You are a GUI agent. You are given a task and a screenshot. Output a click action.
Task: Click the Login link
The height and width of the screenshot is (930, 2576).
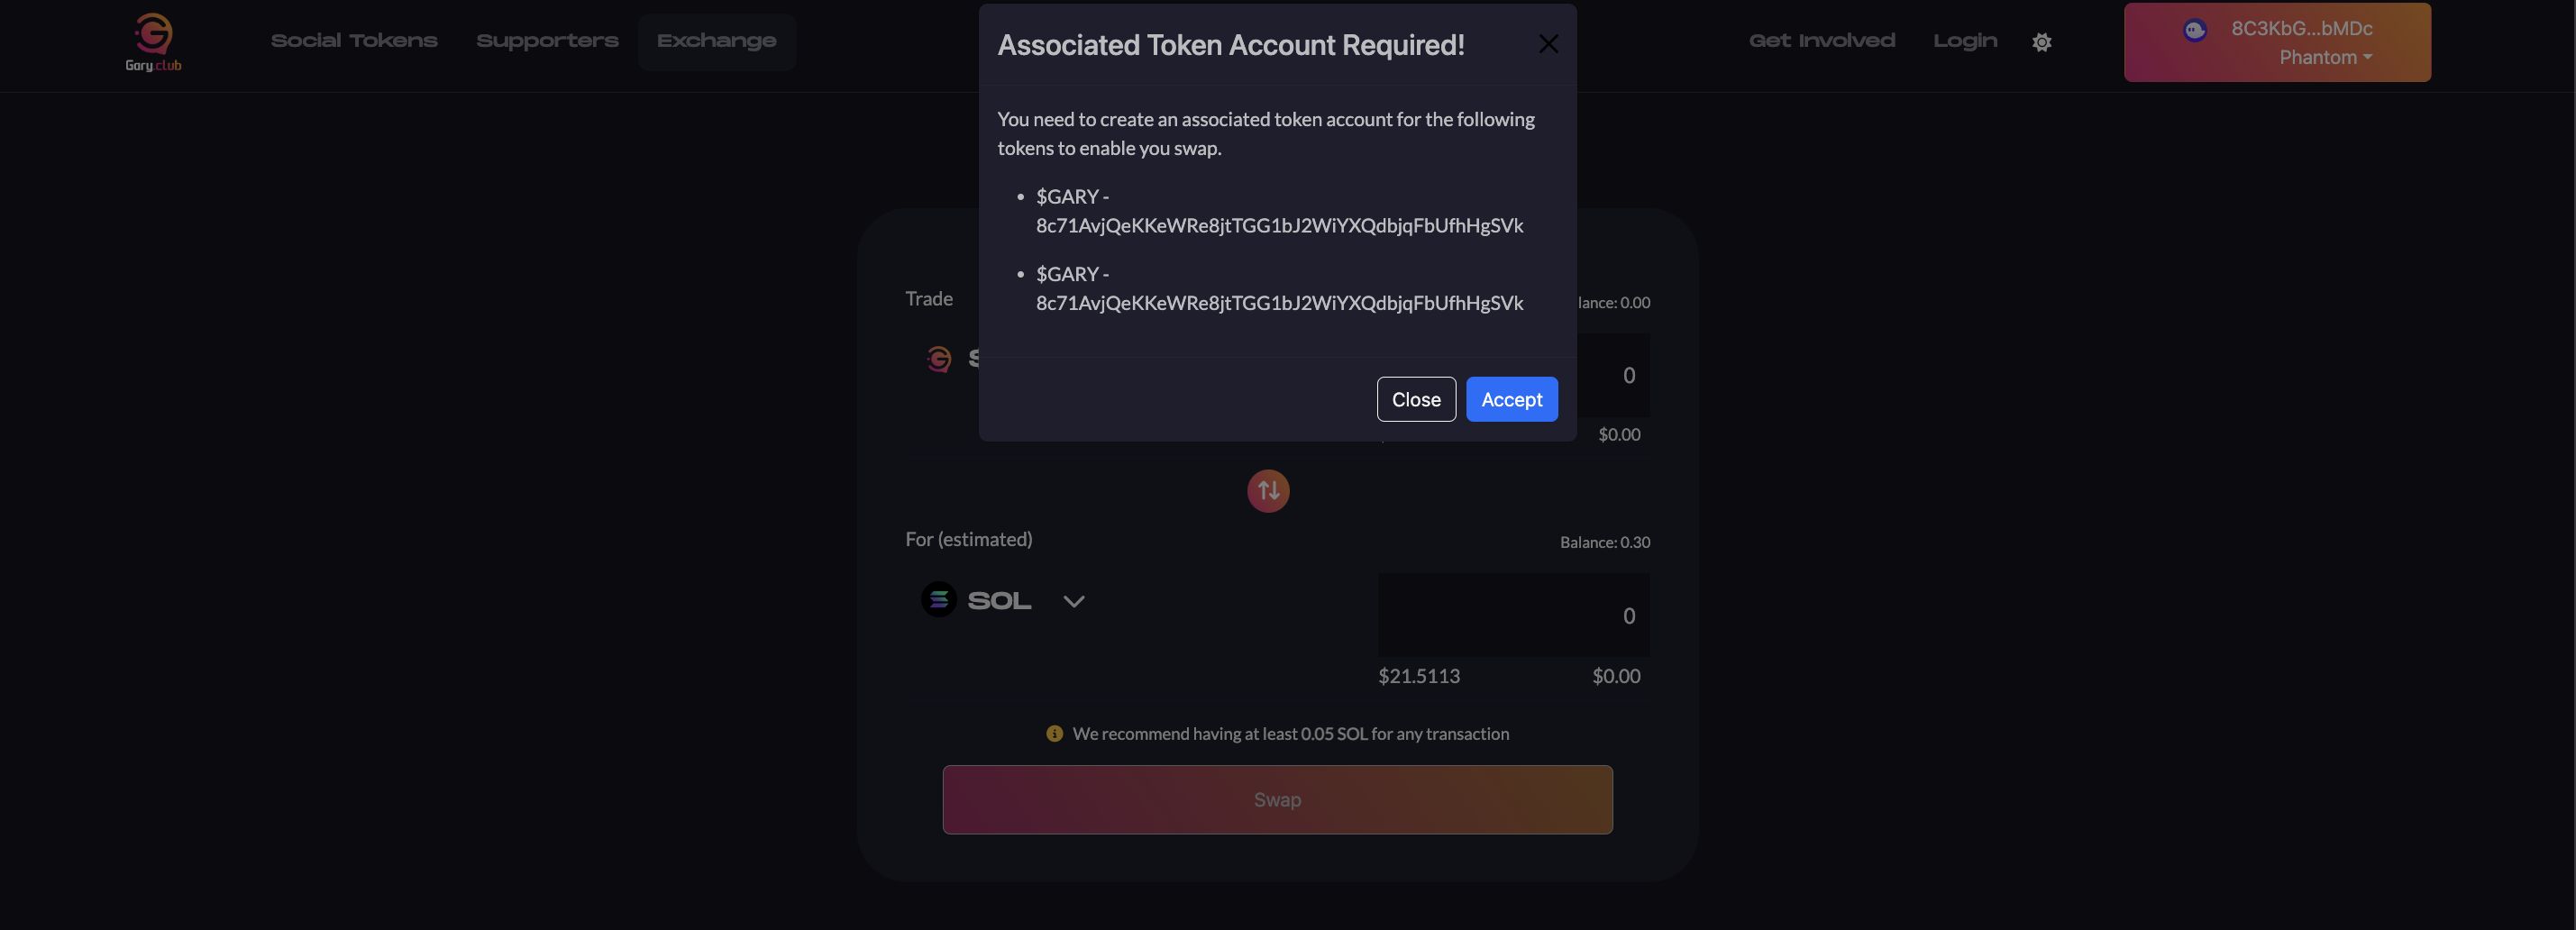[1964, 41]
